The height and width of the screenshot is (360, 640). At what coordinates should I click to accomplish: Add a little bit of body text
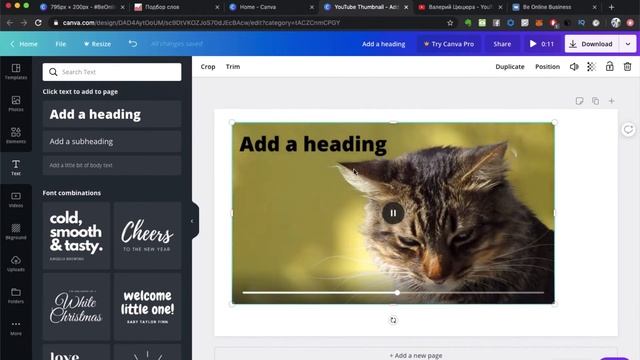112,165
